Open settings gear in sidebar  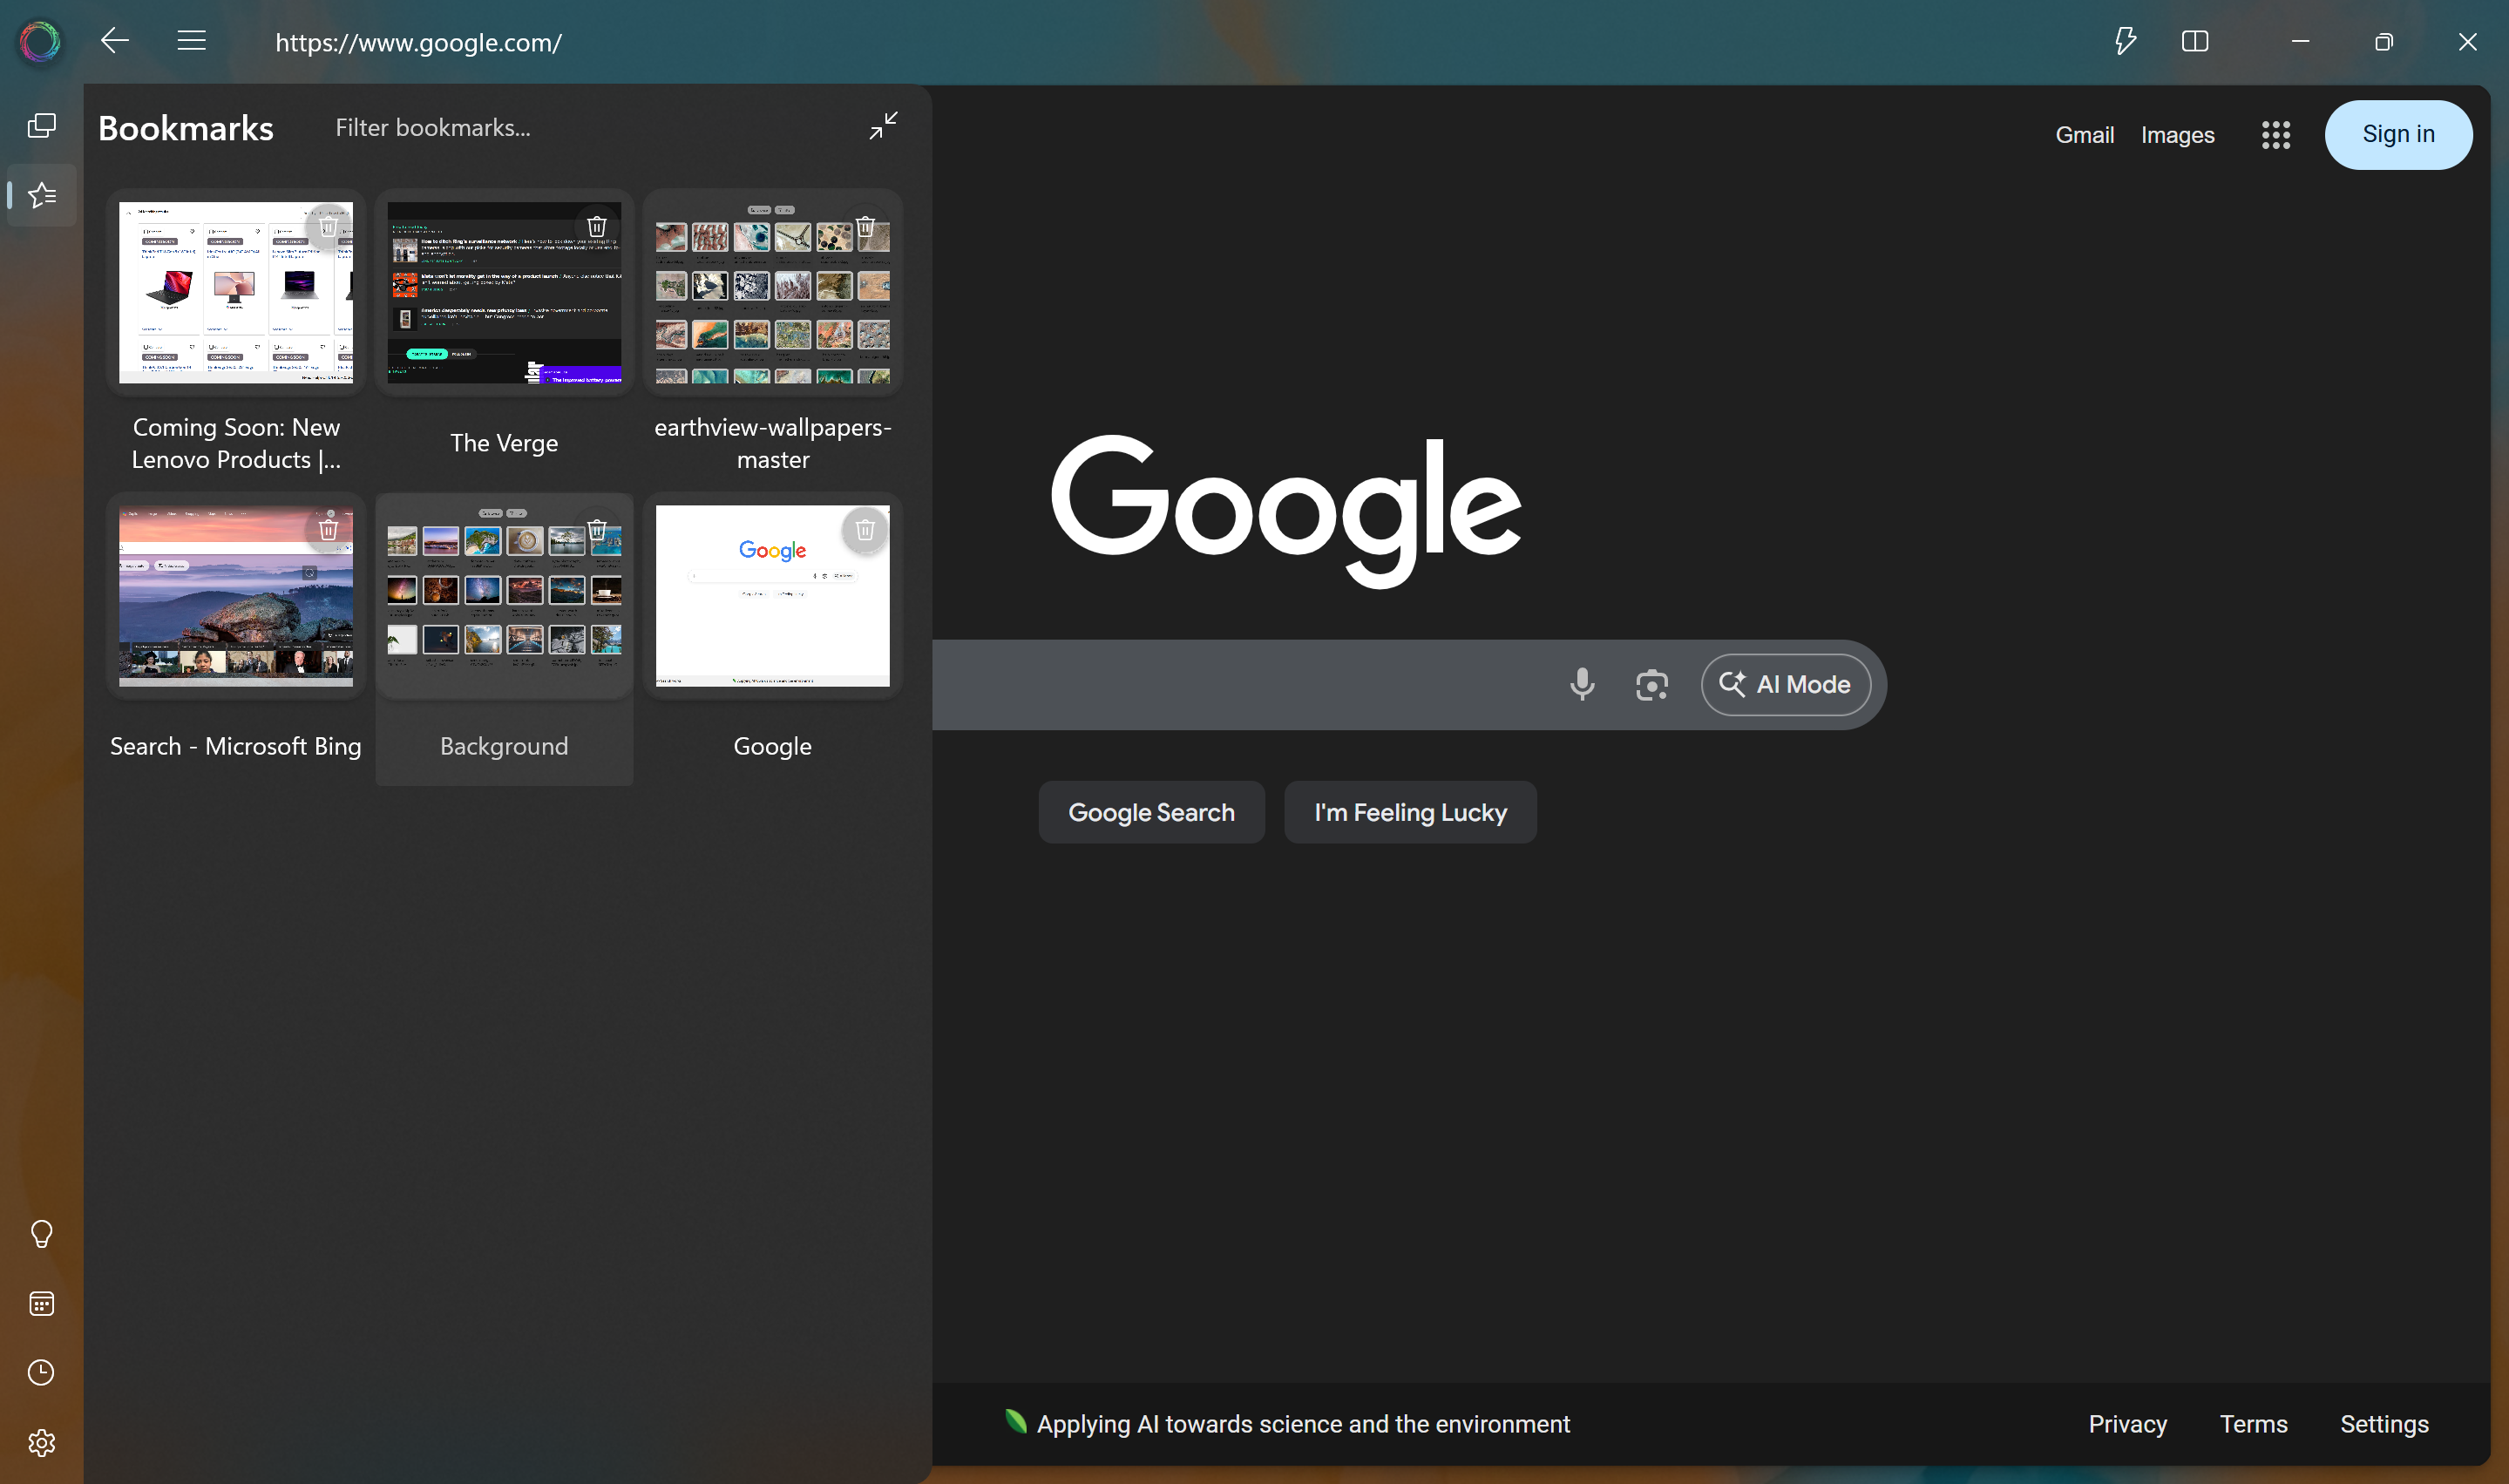point(41,1443)
